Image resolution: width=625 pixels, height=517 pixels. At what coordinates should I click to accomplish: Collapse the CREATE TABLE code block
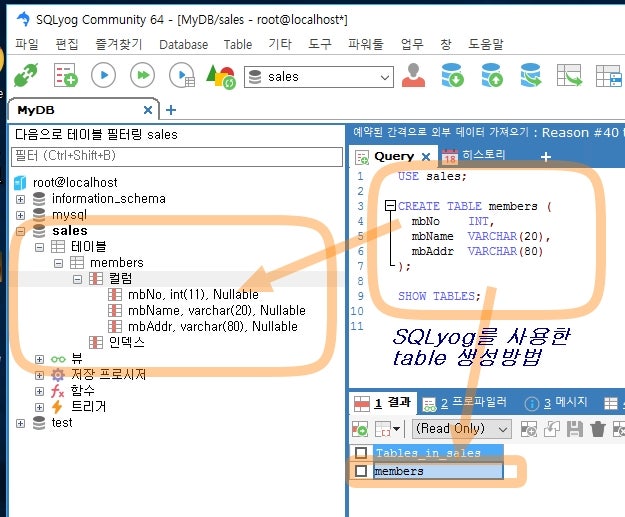[x=390, y=206]
